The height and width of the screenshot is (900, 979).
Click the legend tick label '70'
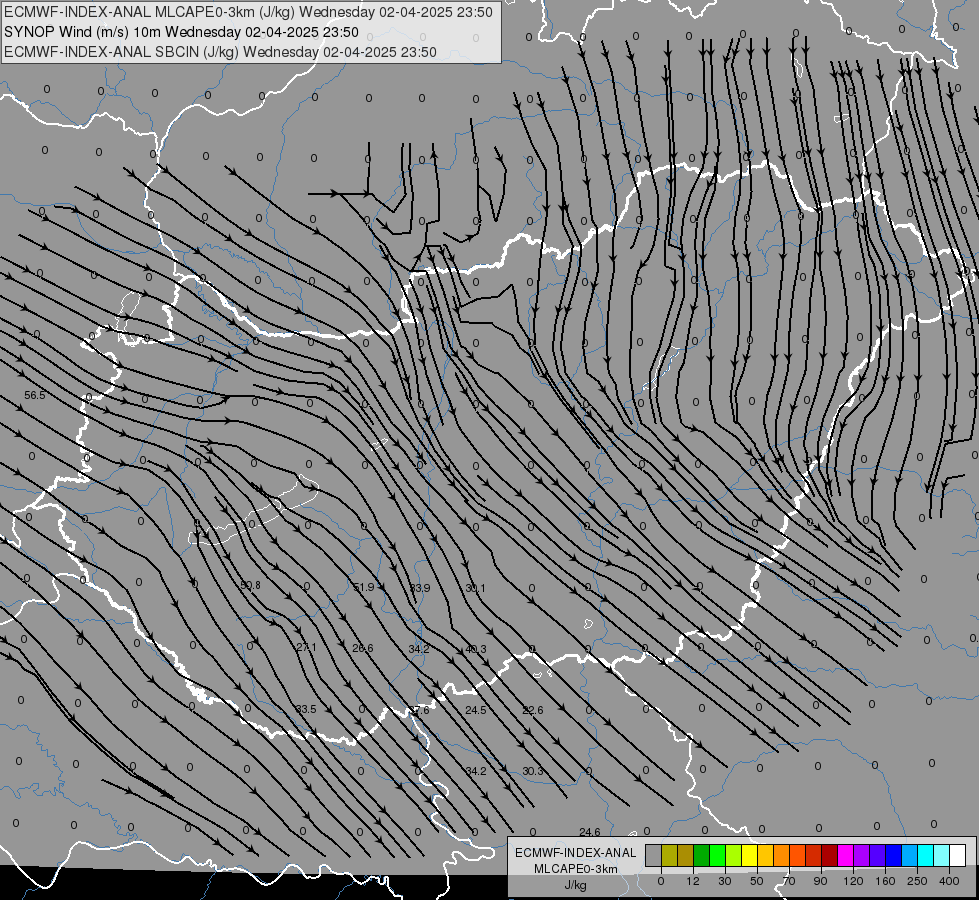click(789, 881)
